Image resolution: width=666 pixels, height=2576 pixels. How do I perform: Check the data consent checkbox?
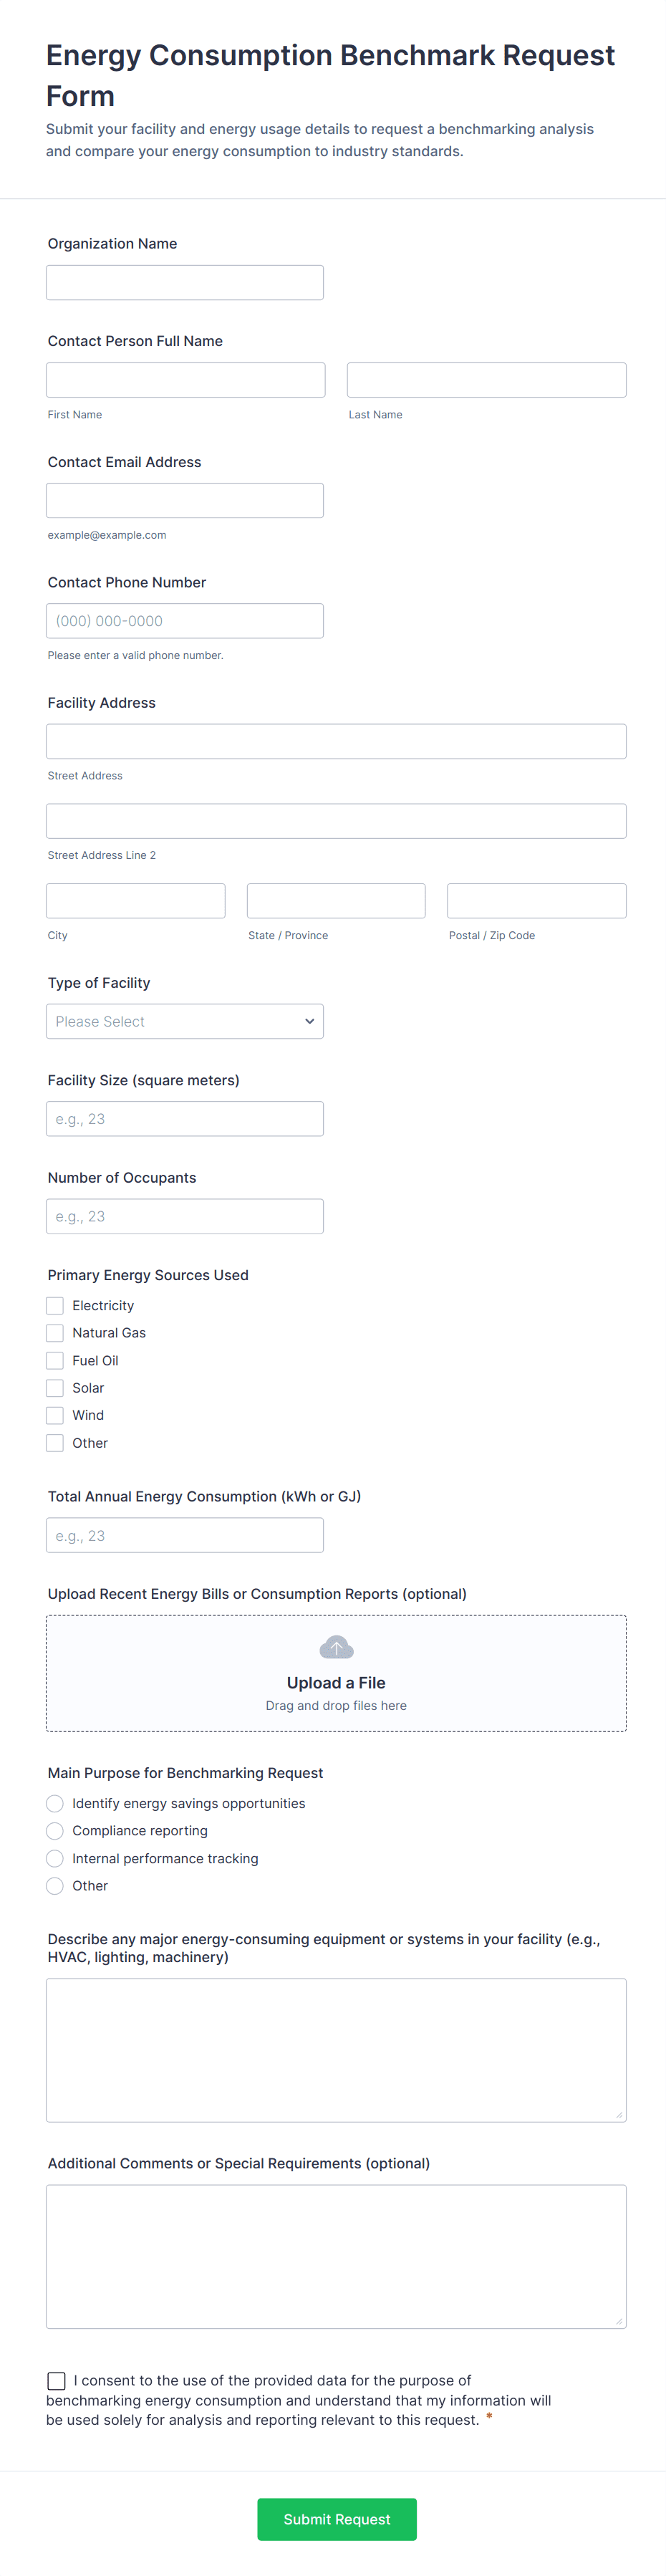pos(57,2381)
